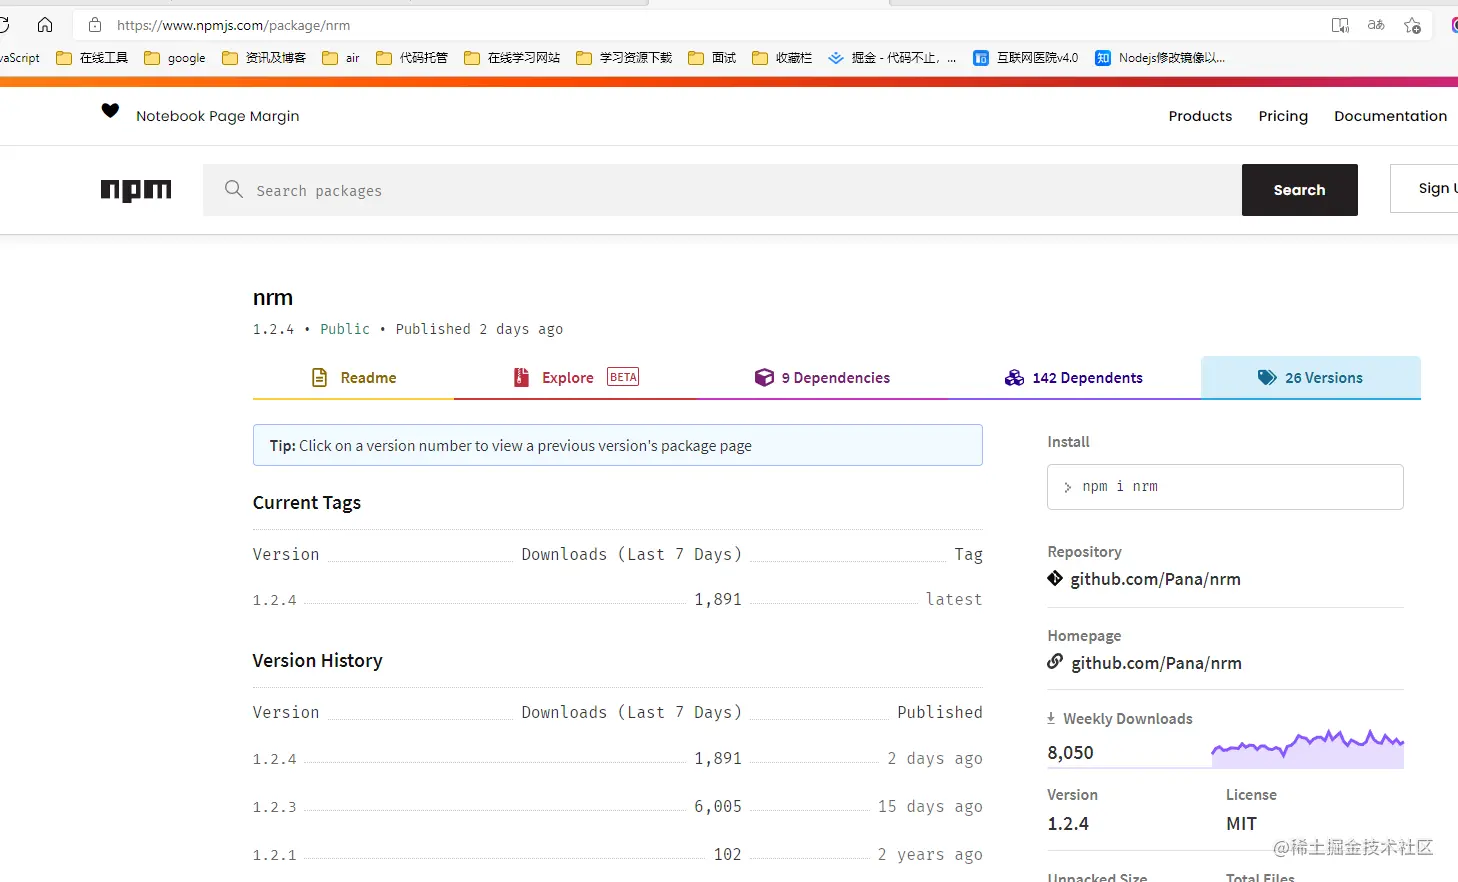Click the browser address bar URL
The image size is (1458, 882).
click(x=233, y=25)
